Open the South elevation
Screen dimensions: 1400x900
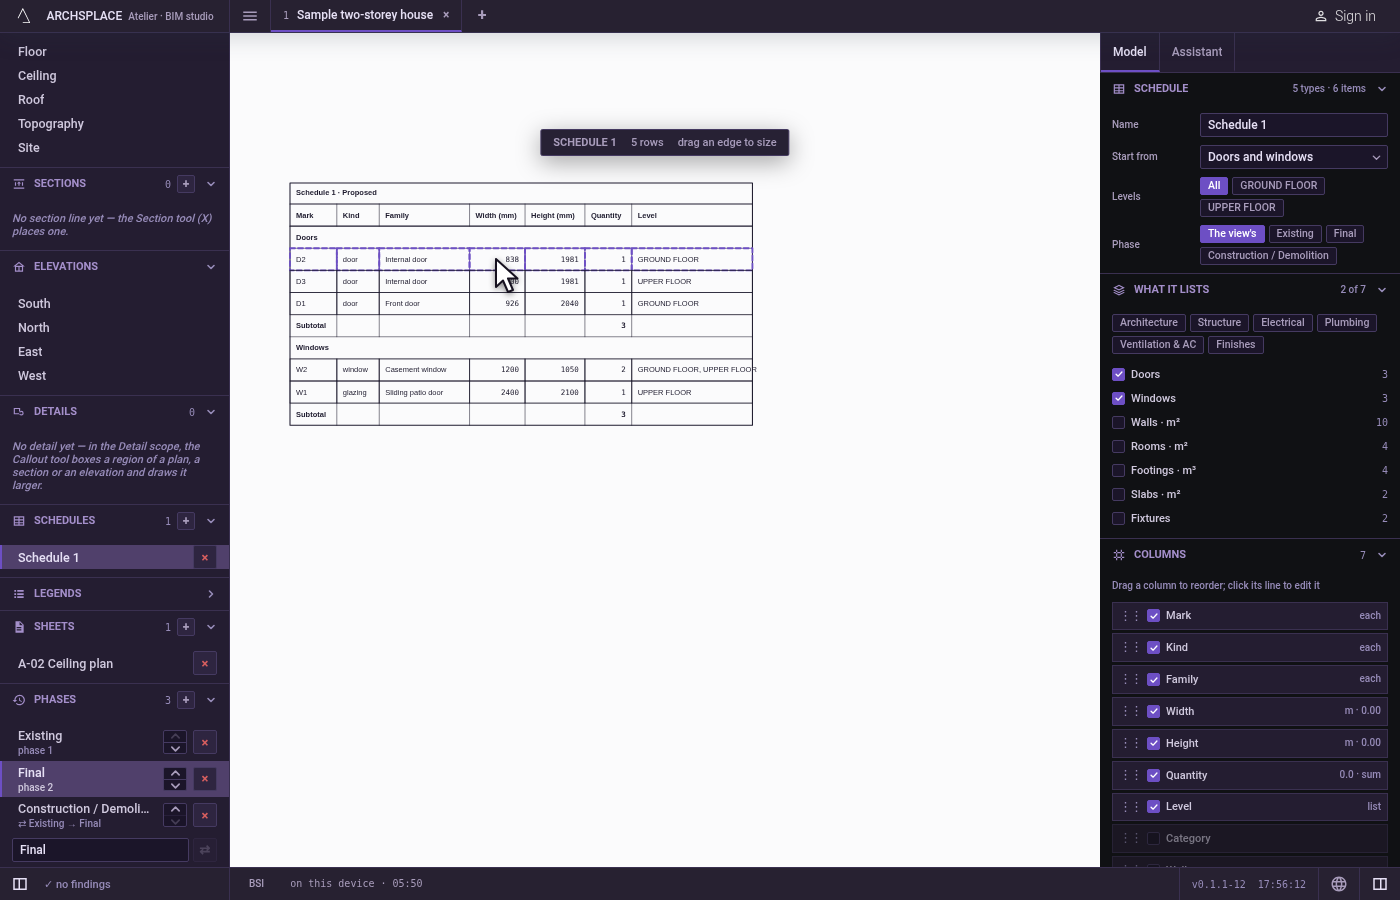[34, 304]
